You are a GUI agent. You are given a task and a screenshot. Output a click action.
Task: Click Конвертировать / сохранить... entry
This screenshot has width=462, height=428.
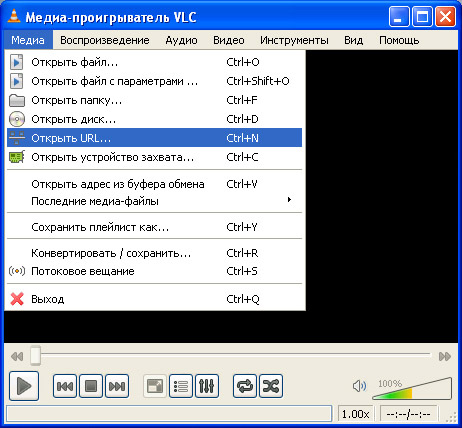(x=154, y=253)
